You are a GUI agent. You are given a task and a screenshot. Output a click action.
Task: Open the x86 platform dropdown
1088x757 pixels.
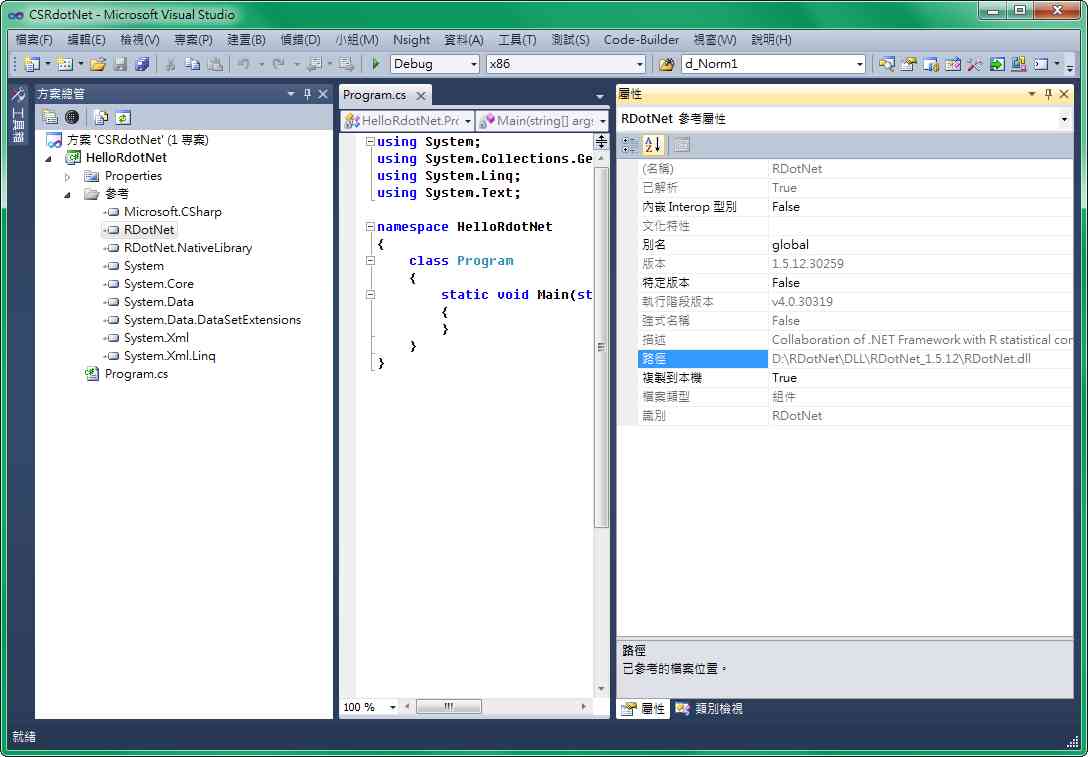pyautogui.click(x=639, y=64)
